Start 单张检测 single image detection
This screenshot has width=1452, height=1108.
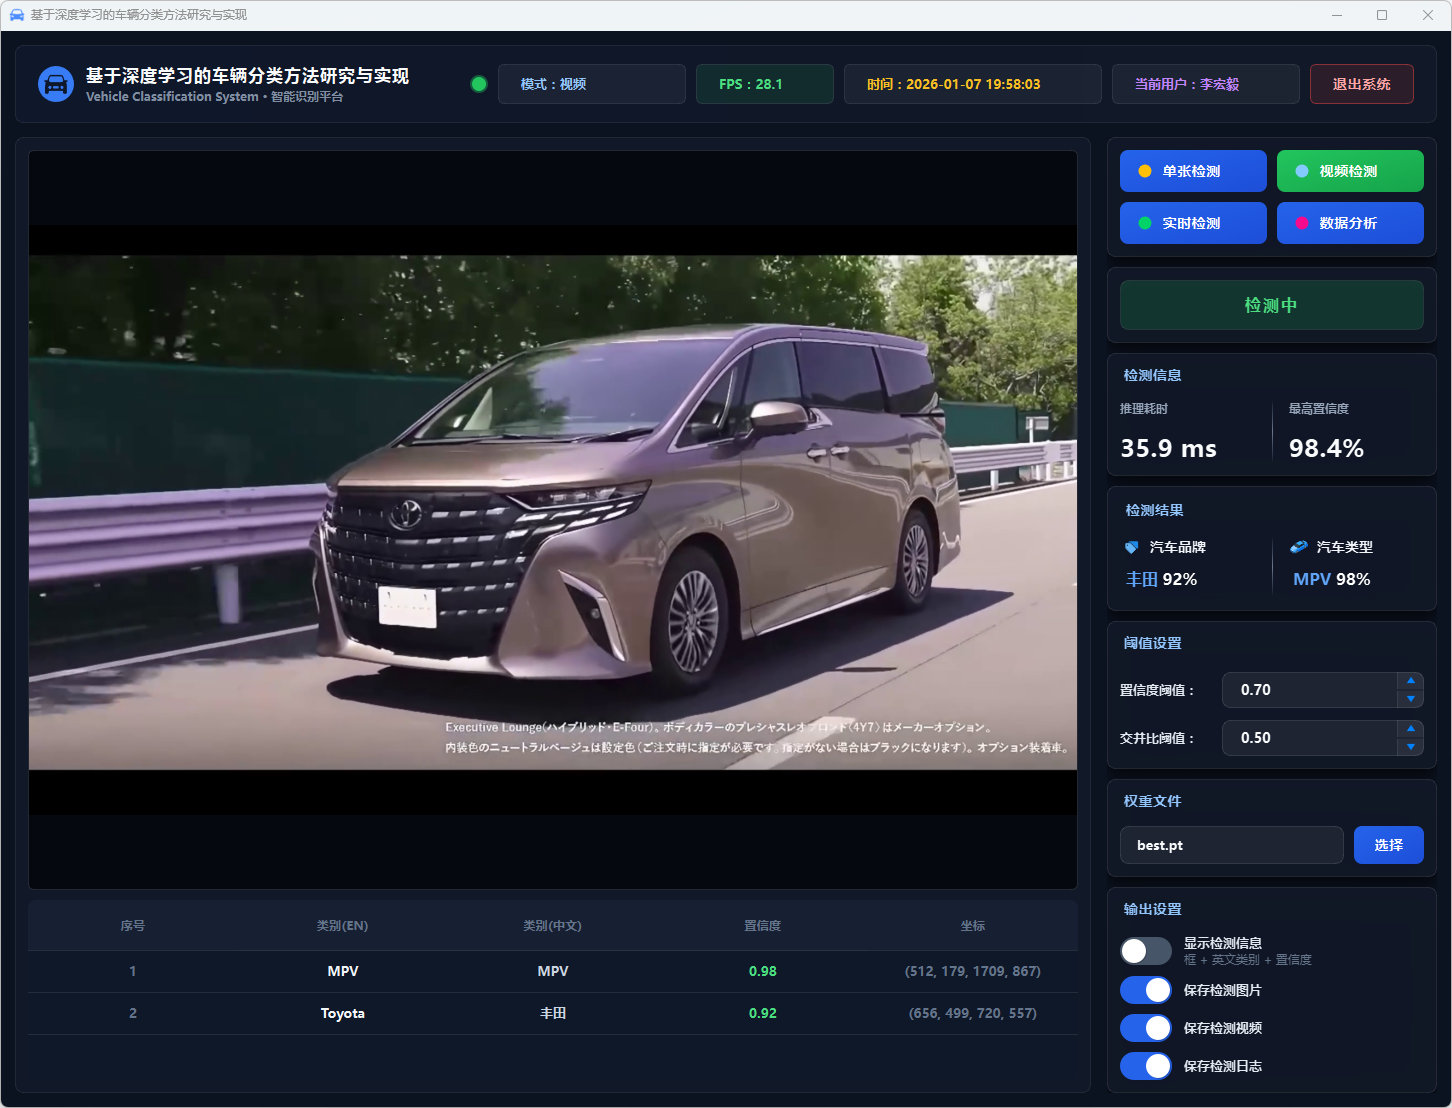tap(1193, 171)
